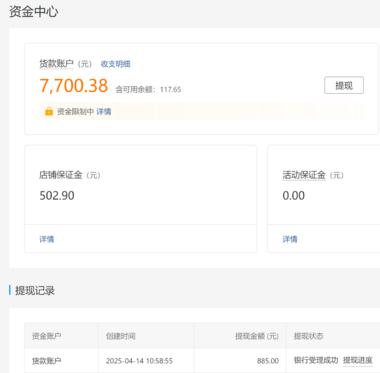The width and height of the screenshot is (380, 373).
Task: Click the 885.00 withdrawal amount cell
Action: pyautogui.click(x=268, y=361)
